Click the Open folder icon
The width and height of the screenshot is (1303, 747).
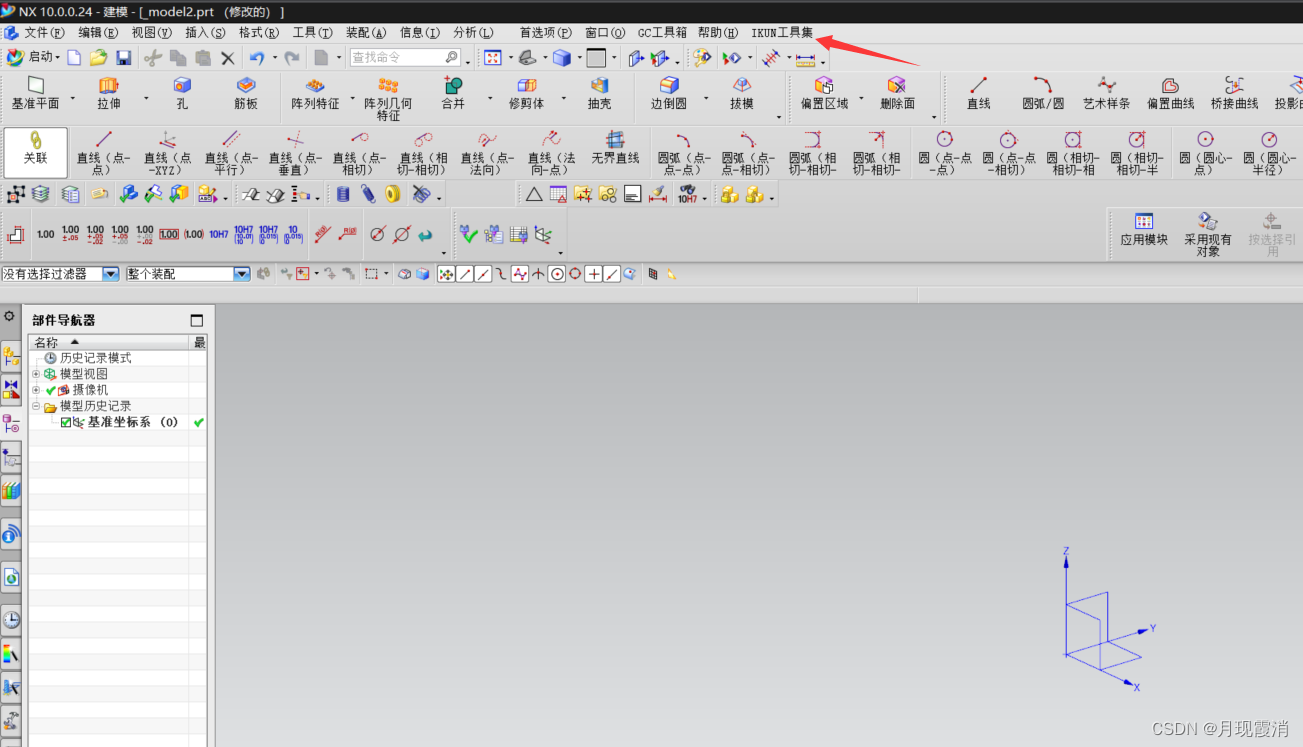(98, 58)
